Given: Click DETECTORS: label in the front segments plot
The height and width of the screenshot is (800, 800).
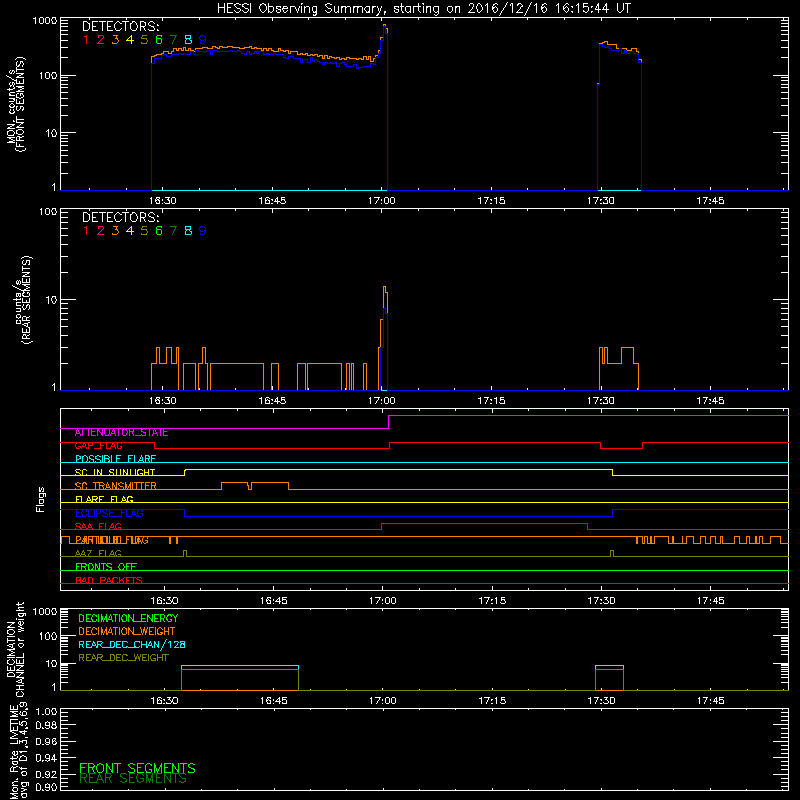Looking at the screenshot, I should pos(120,26).
